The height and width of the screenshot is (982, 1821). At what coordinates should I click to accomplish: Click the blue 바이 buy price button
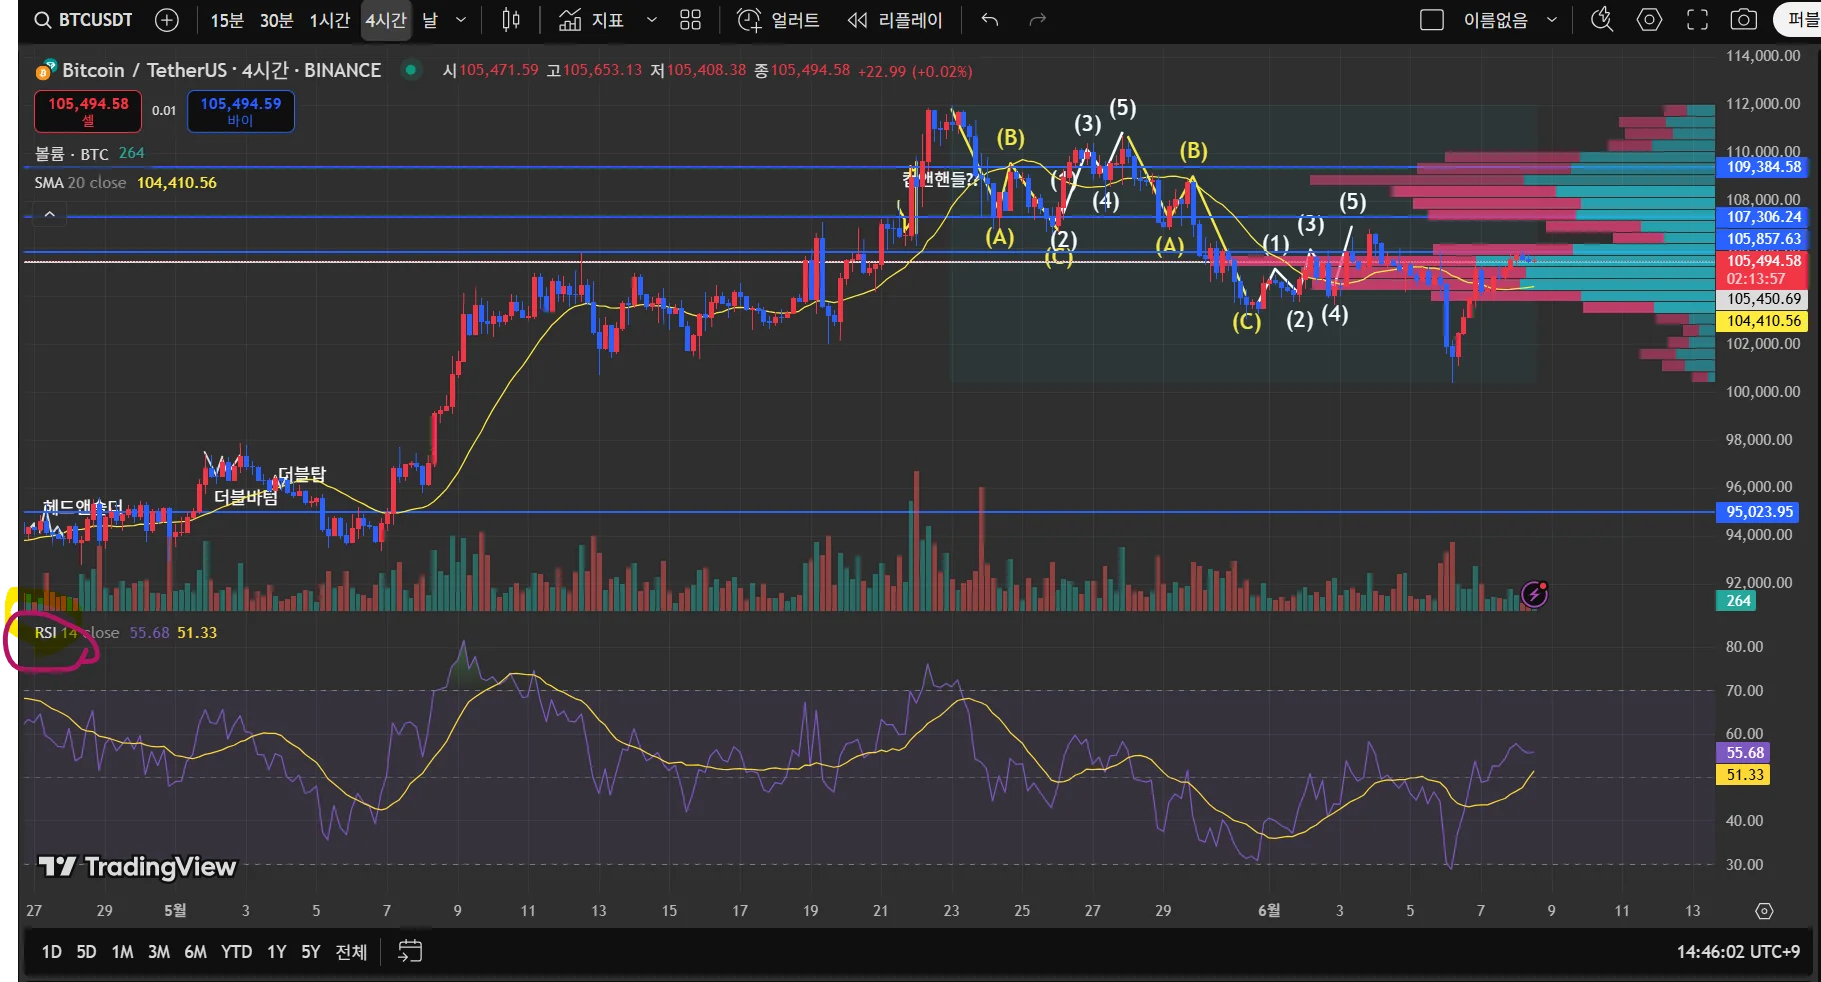(240, 111)
